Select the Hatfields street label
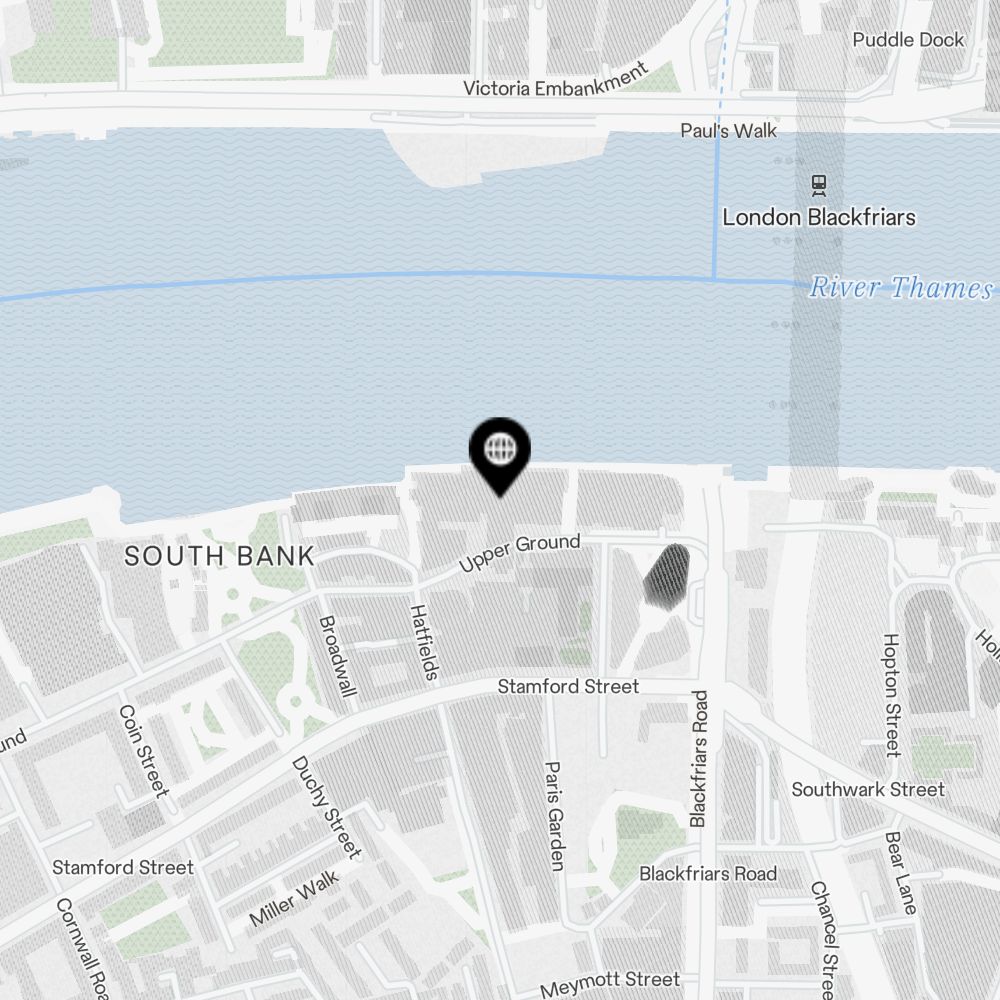The height and width of the screenshot is (1000, 1000). (x=424, y=642)
